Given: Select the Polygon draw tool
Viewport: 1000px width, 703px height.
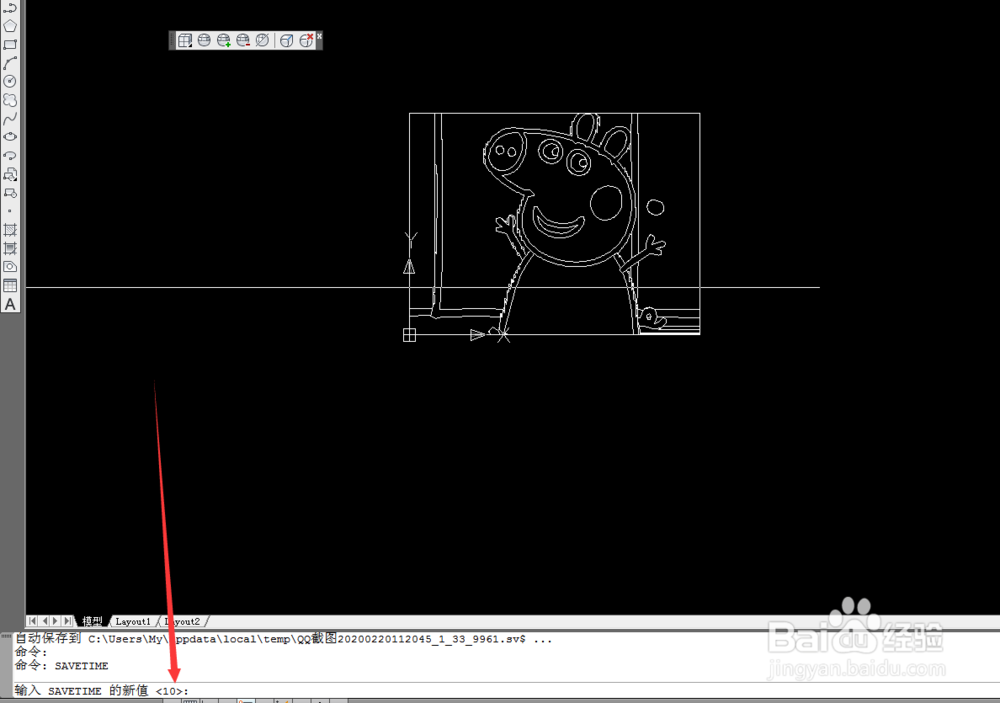Looking at the screenshot, I should coord(10,26).
